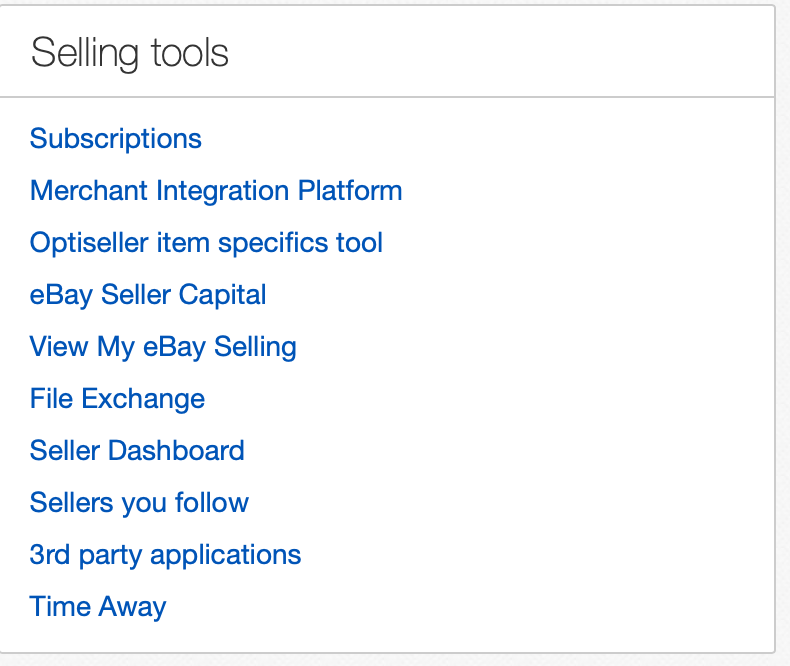Launch the Merchant Integration Platform link
This screenshot has width=790, height=666.
point(216,191)
